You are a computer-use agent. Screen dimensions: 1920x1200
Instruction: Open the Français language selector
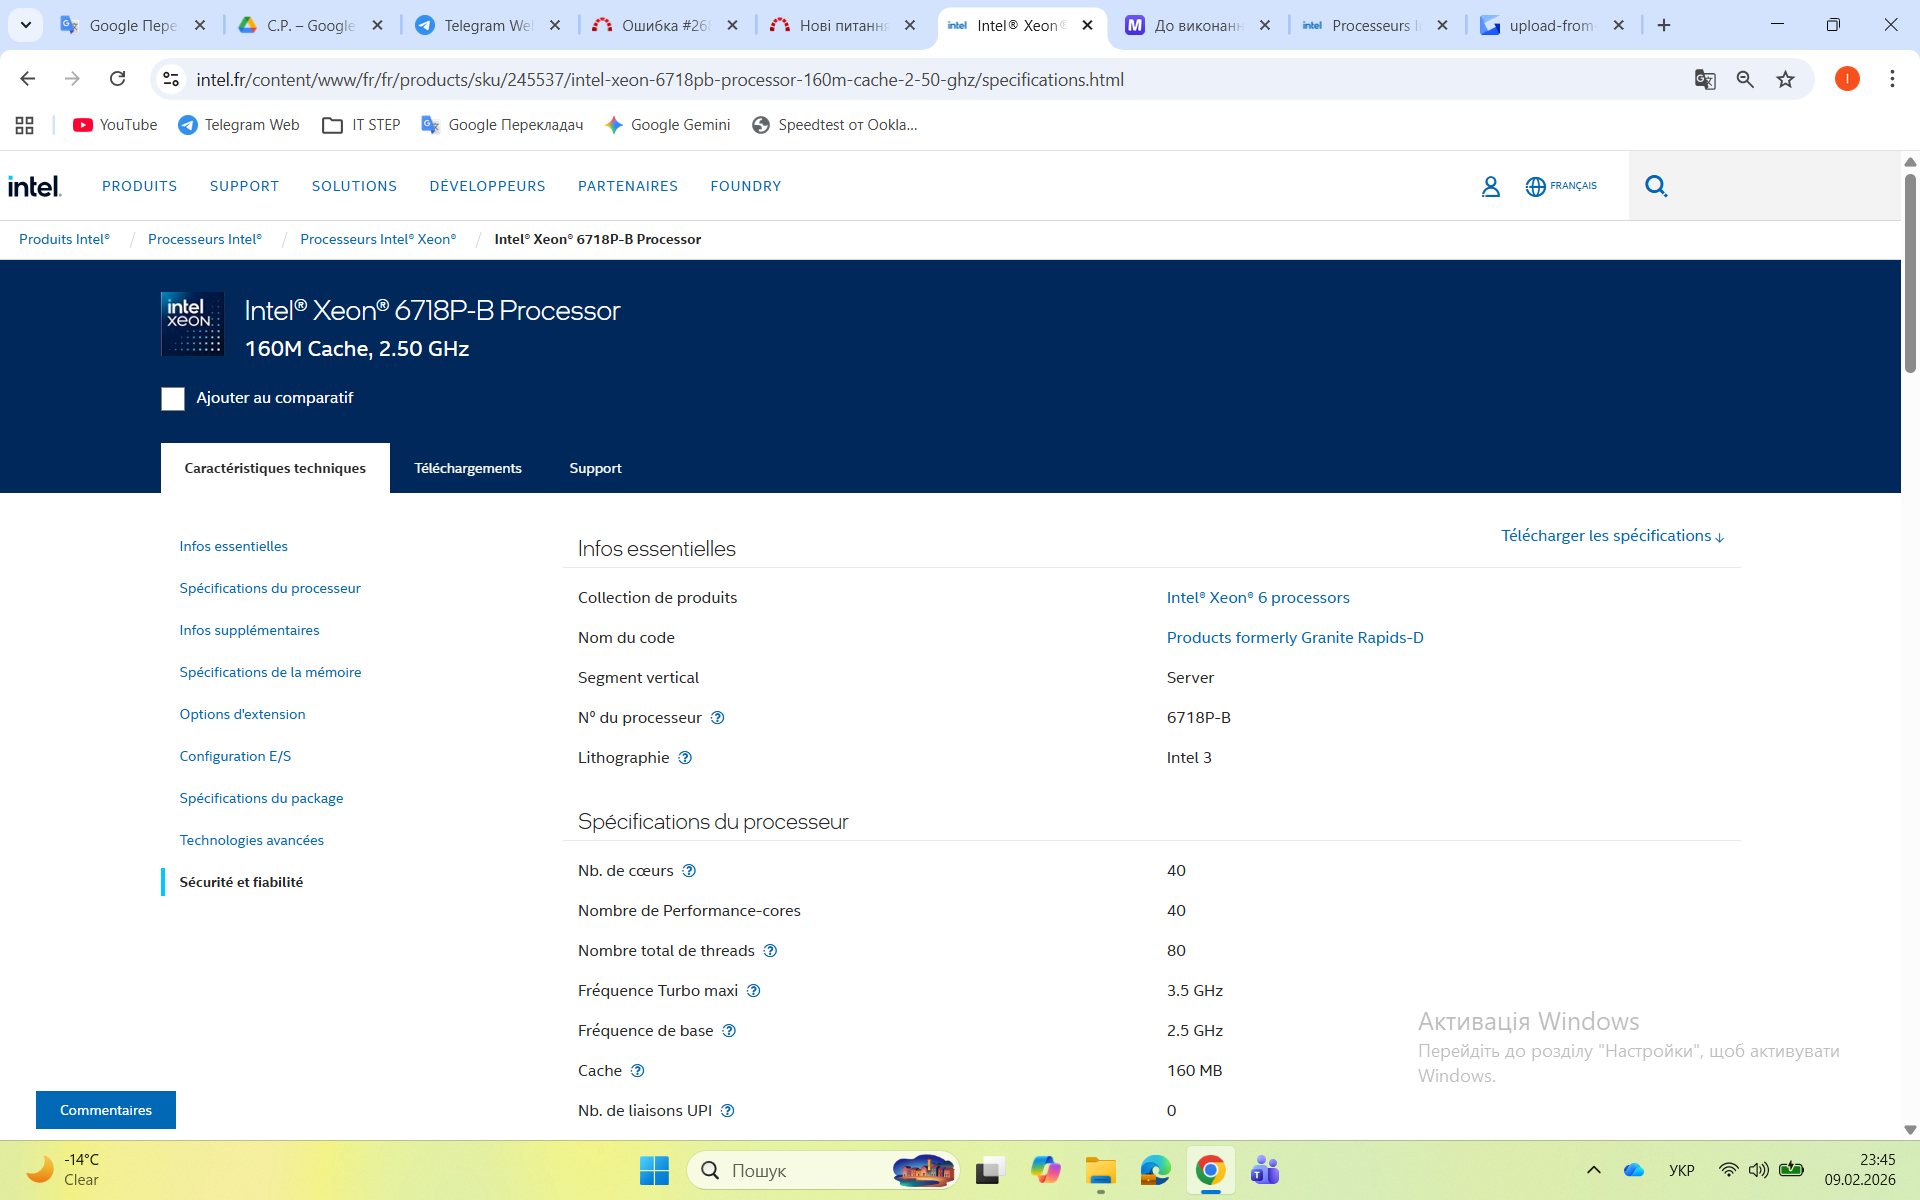pyautogui.click(x=1561, y=186)
